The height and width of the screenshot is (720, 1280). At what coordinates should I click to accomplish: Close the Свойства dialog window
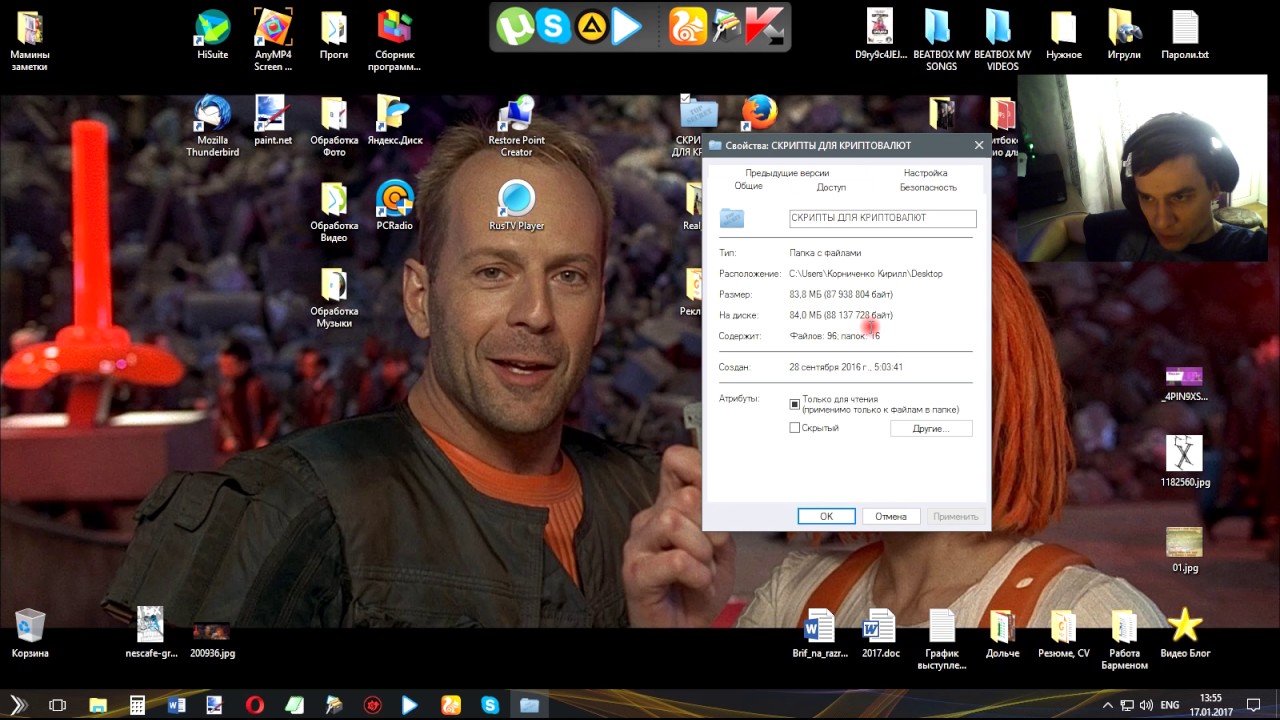click(979, 145)
